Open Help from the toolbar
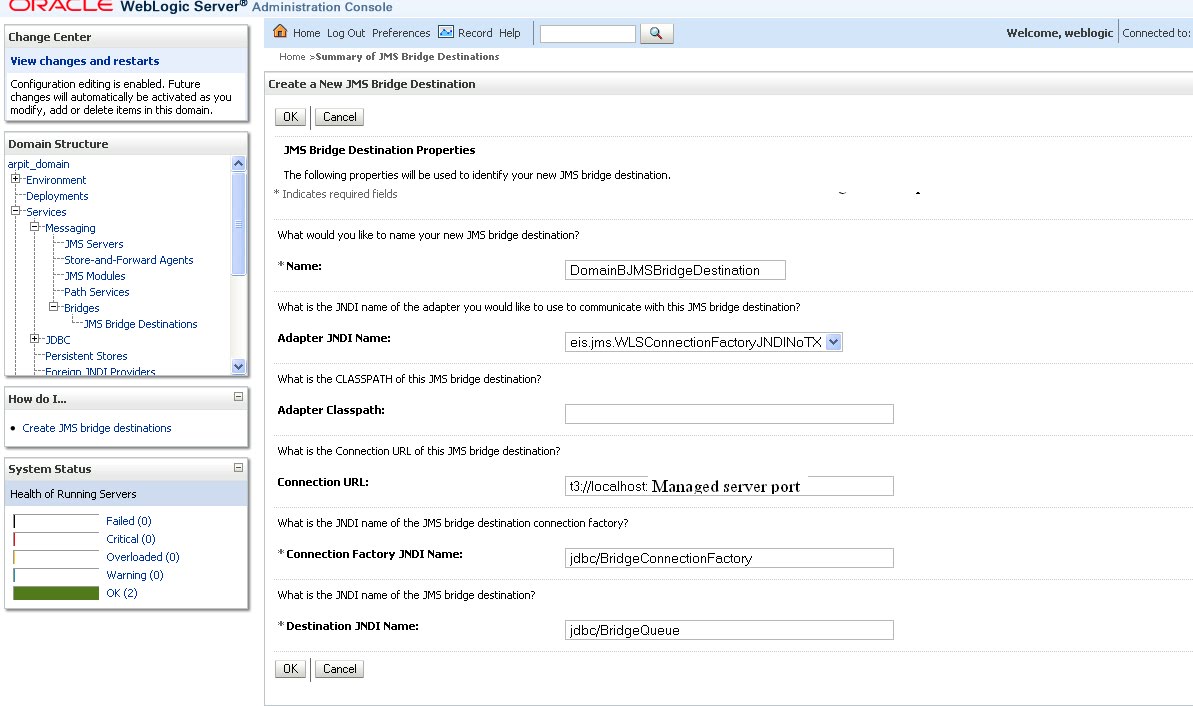This screenshot has height=706, width=1193. [510, 33]
